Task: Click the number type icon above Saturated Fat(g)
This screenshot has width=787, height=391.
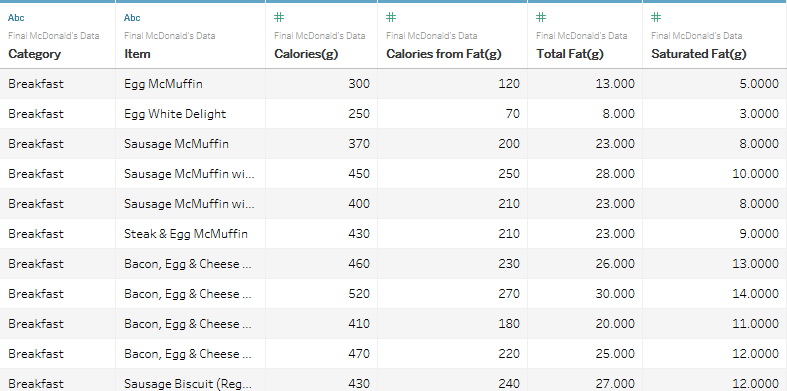Action: tap(656, 18)
